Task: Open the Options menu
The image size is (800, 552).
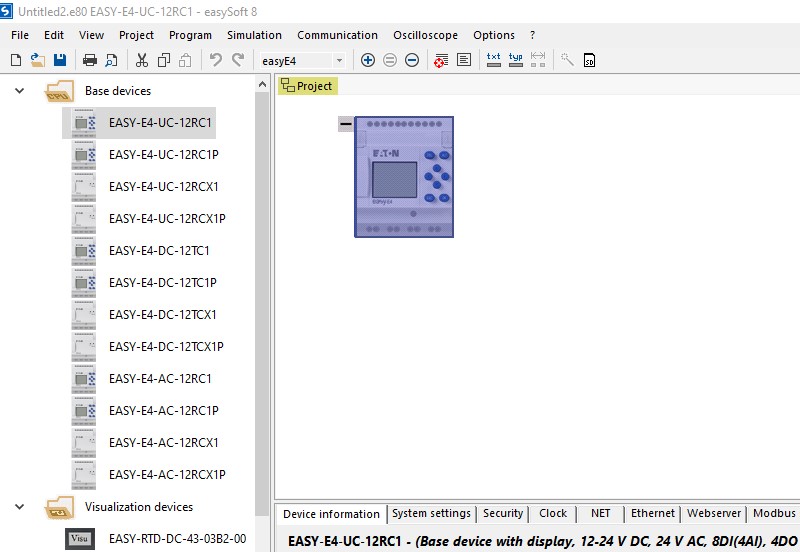Action: point(493,35)
